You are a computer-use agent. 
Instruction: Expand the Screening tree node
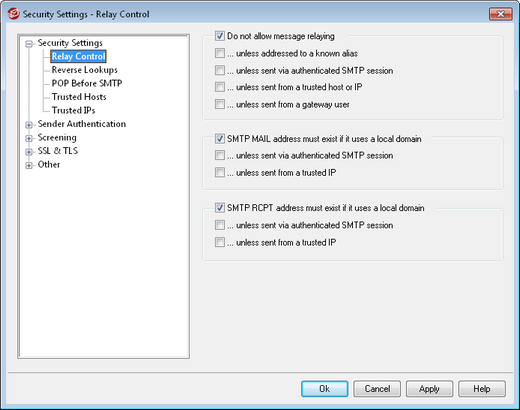click(29, 138)
